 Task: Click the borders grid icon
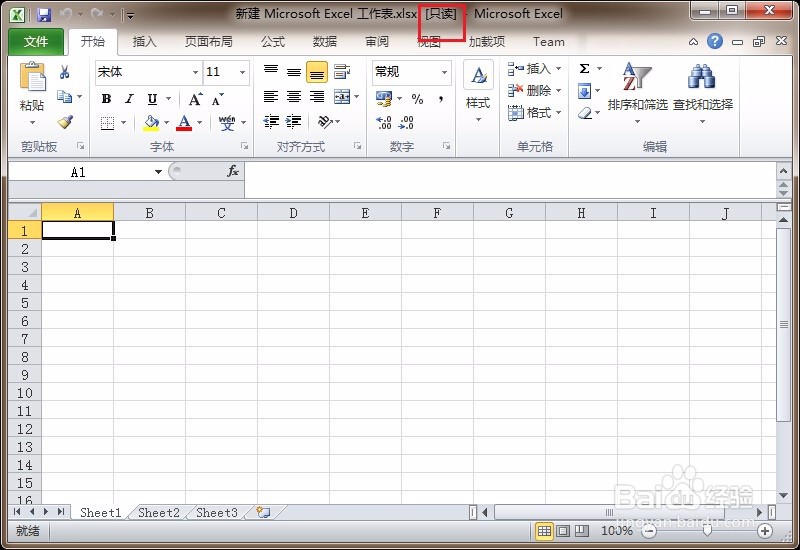point(107,122)
